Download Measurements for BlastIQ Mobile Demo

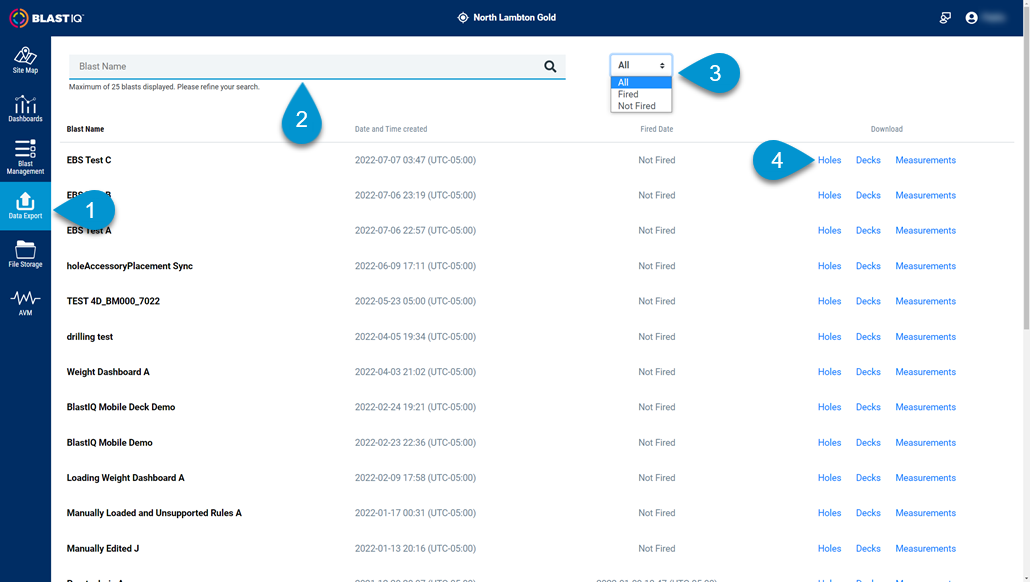click(x=925, y=443)
